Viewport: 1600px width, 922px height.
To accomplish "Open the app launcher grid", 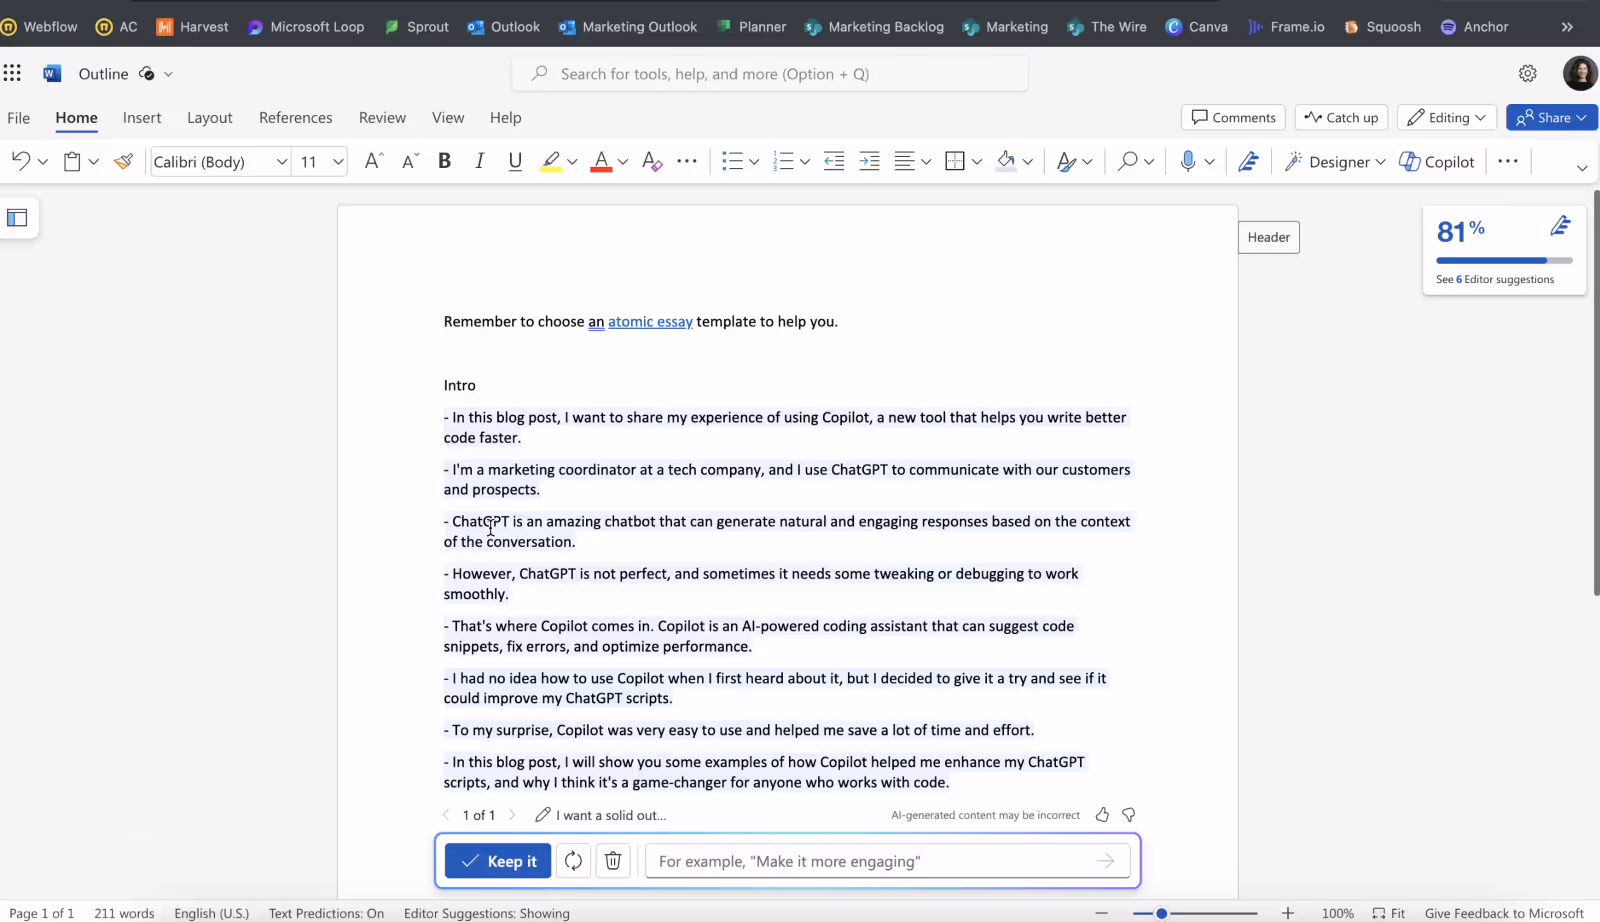I will click(x=12, y=73).
